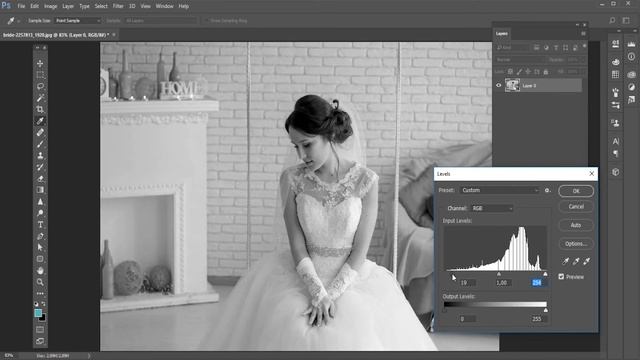640x360 pixels.
Task: Select the Healing Brush tool
Action: [x=40, y=132]
